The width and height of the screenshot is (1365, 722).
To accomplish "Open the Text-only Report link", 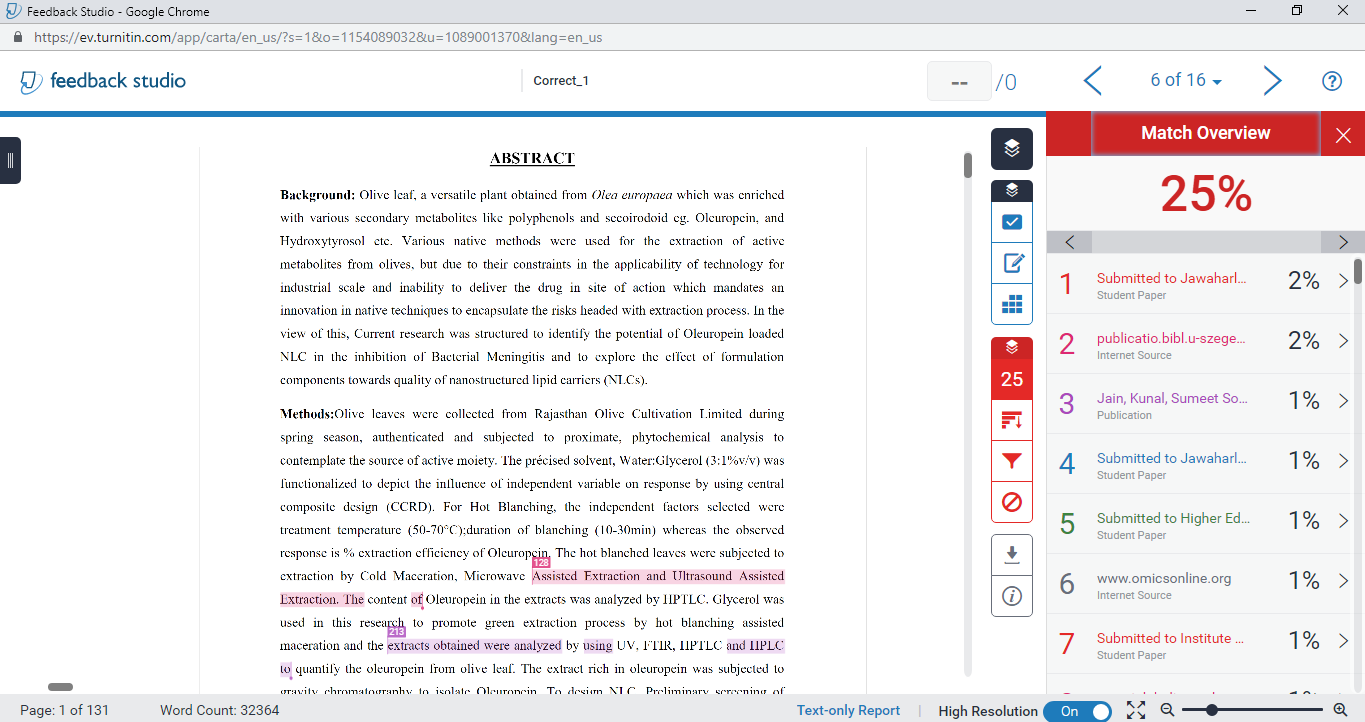I will pyautogui.click(x=848, y=711).
